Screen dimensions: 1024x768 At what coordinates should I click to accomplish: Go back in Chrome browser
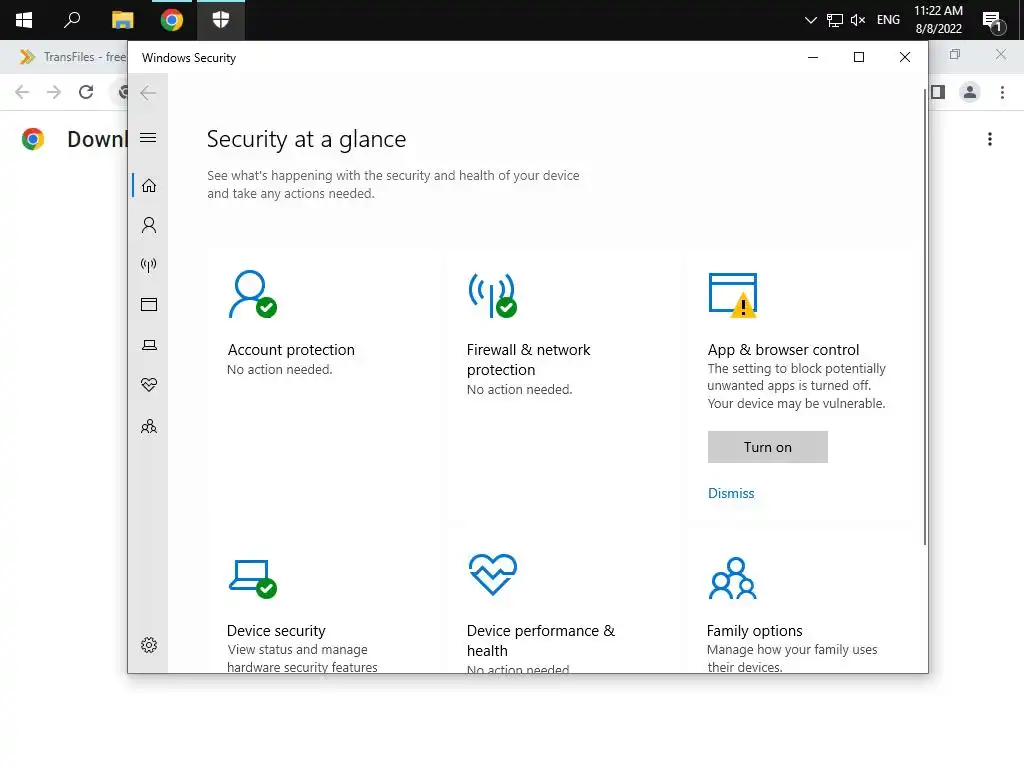tap(22, 93)
